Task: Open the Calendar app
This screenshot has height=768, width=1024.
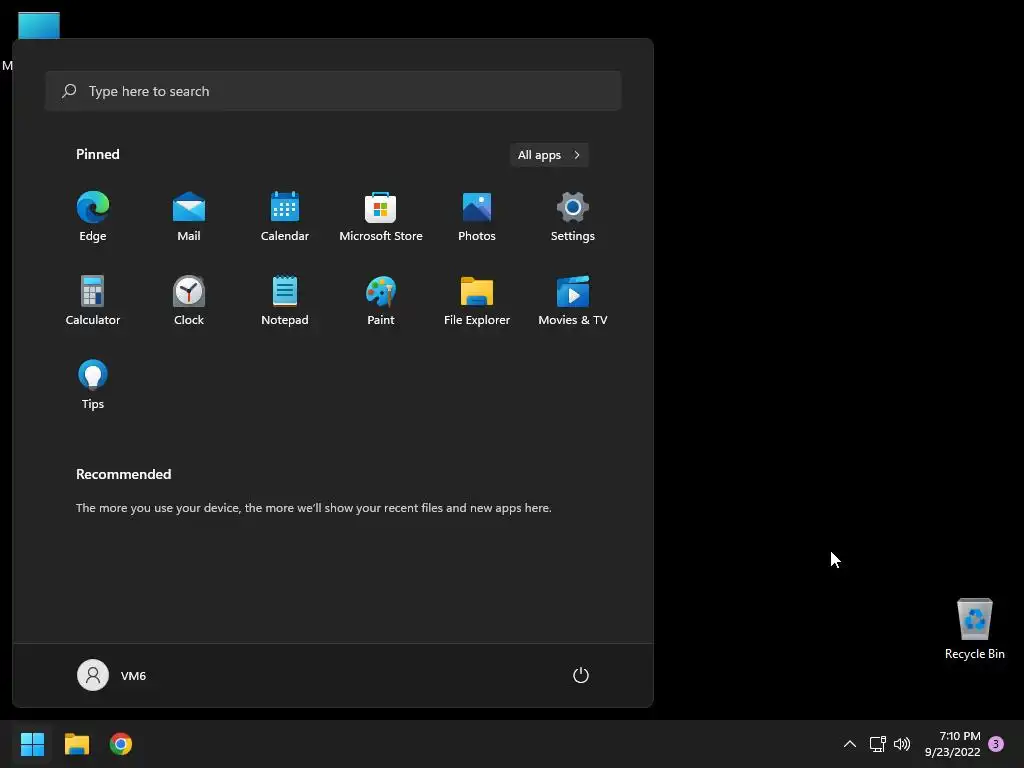Action: tap(285, 217)
